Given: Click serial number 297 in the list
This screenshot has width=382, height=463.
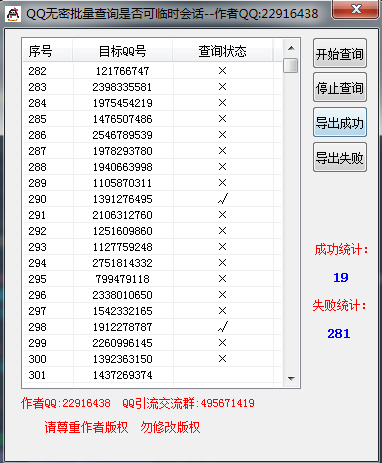Looking at the screenshot, I should (x=37, y=311).
